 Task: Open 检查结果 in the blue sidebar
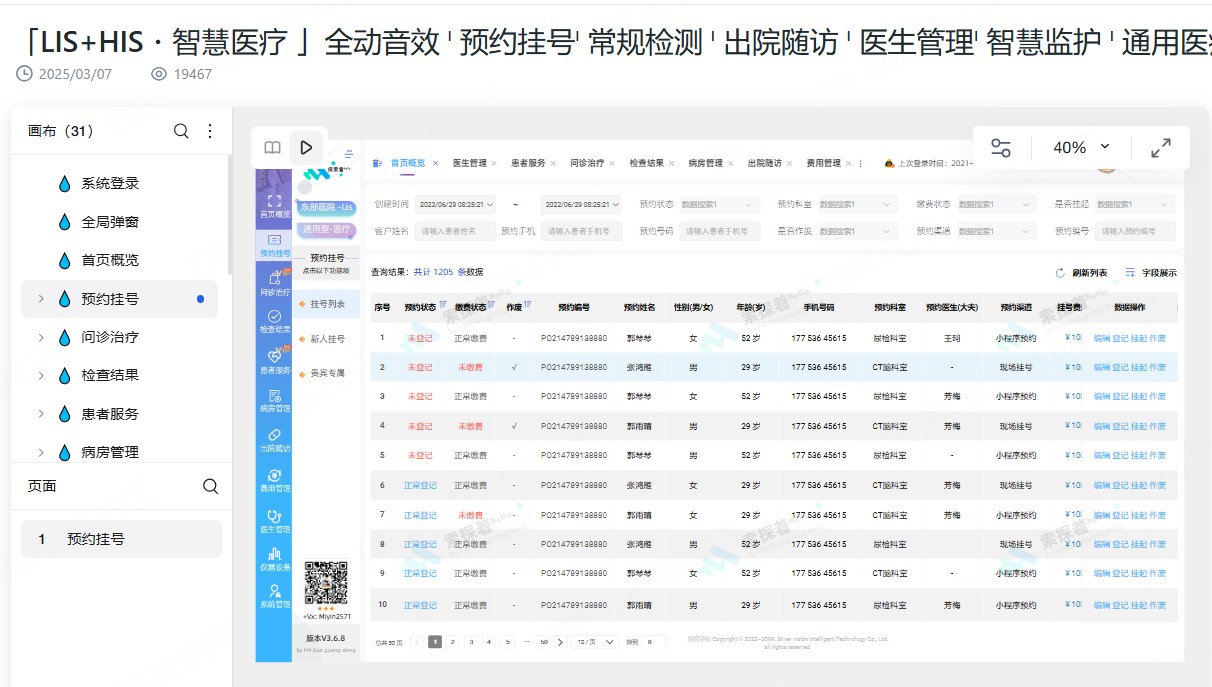tap(275, 321)
